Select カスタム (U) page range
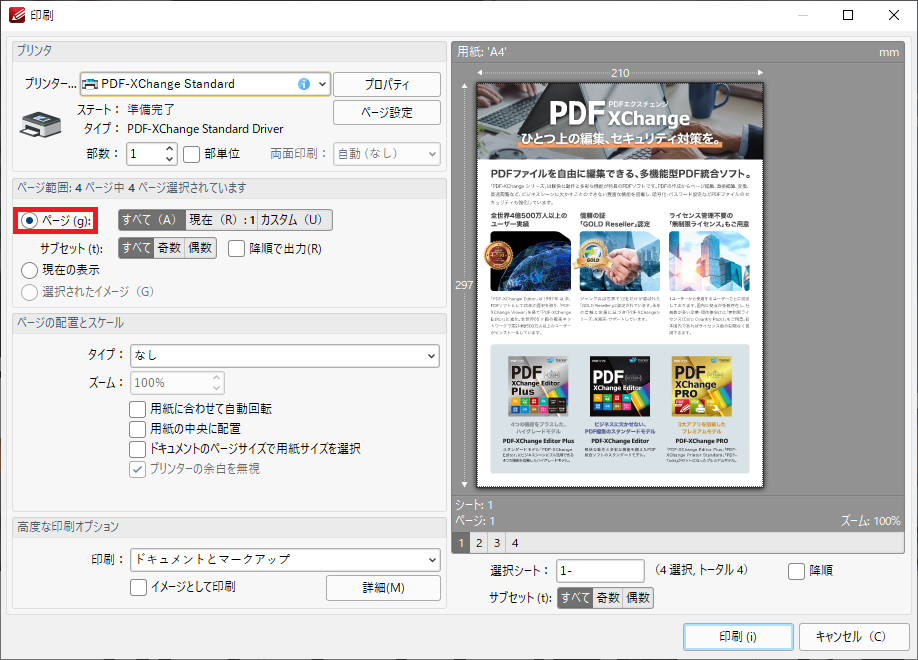The height and width of the screenshot is (660, 918). (x=294, y=220)
